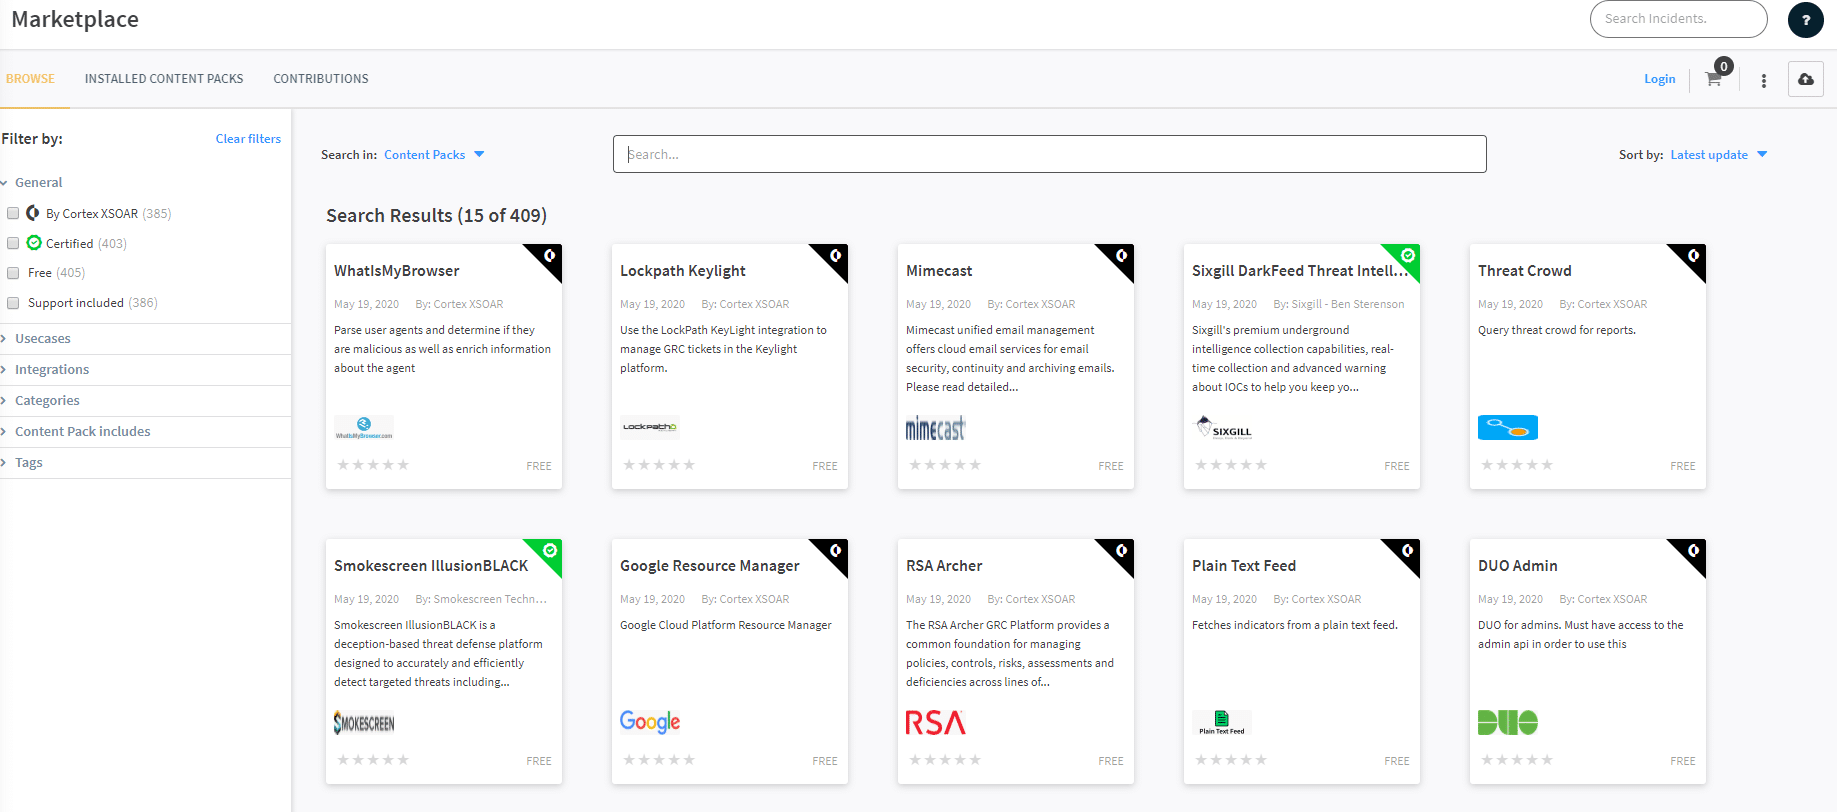Click the RSA Archer pack title

tap(944, 566)
